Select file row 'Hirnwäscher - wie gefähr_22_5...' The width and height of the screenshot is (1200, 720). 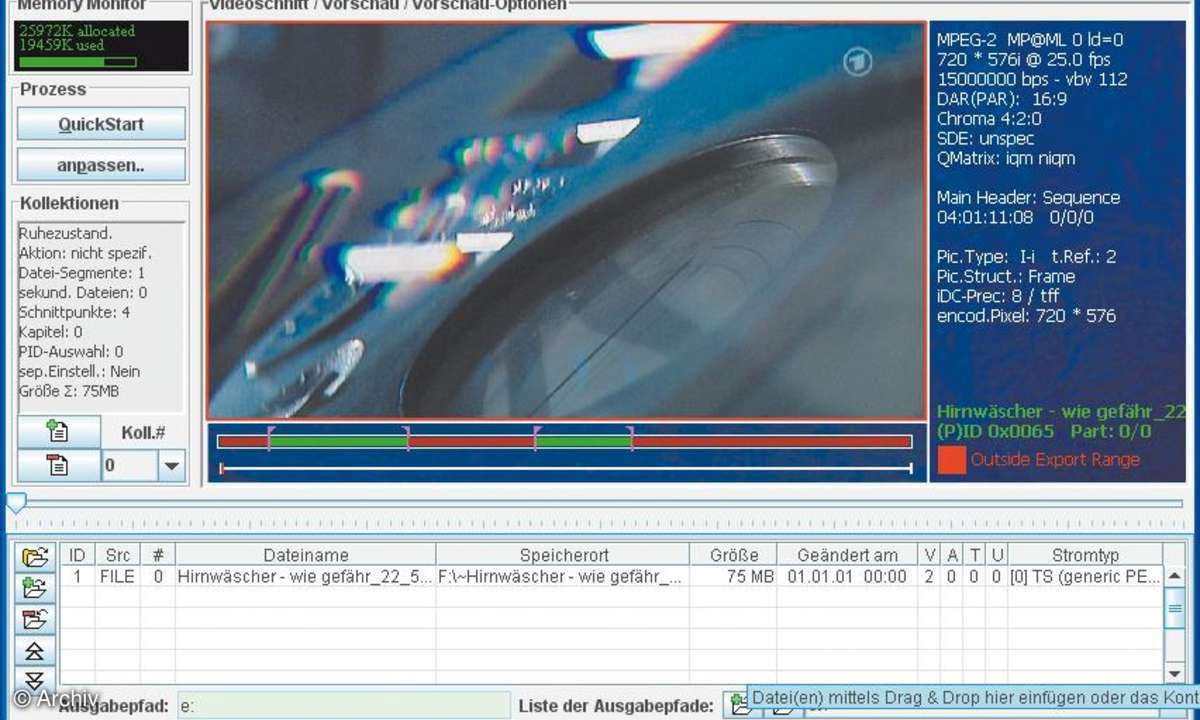(x=305, y=577)
